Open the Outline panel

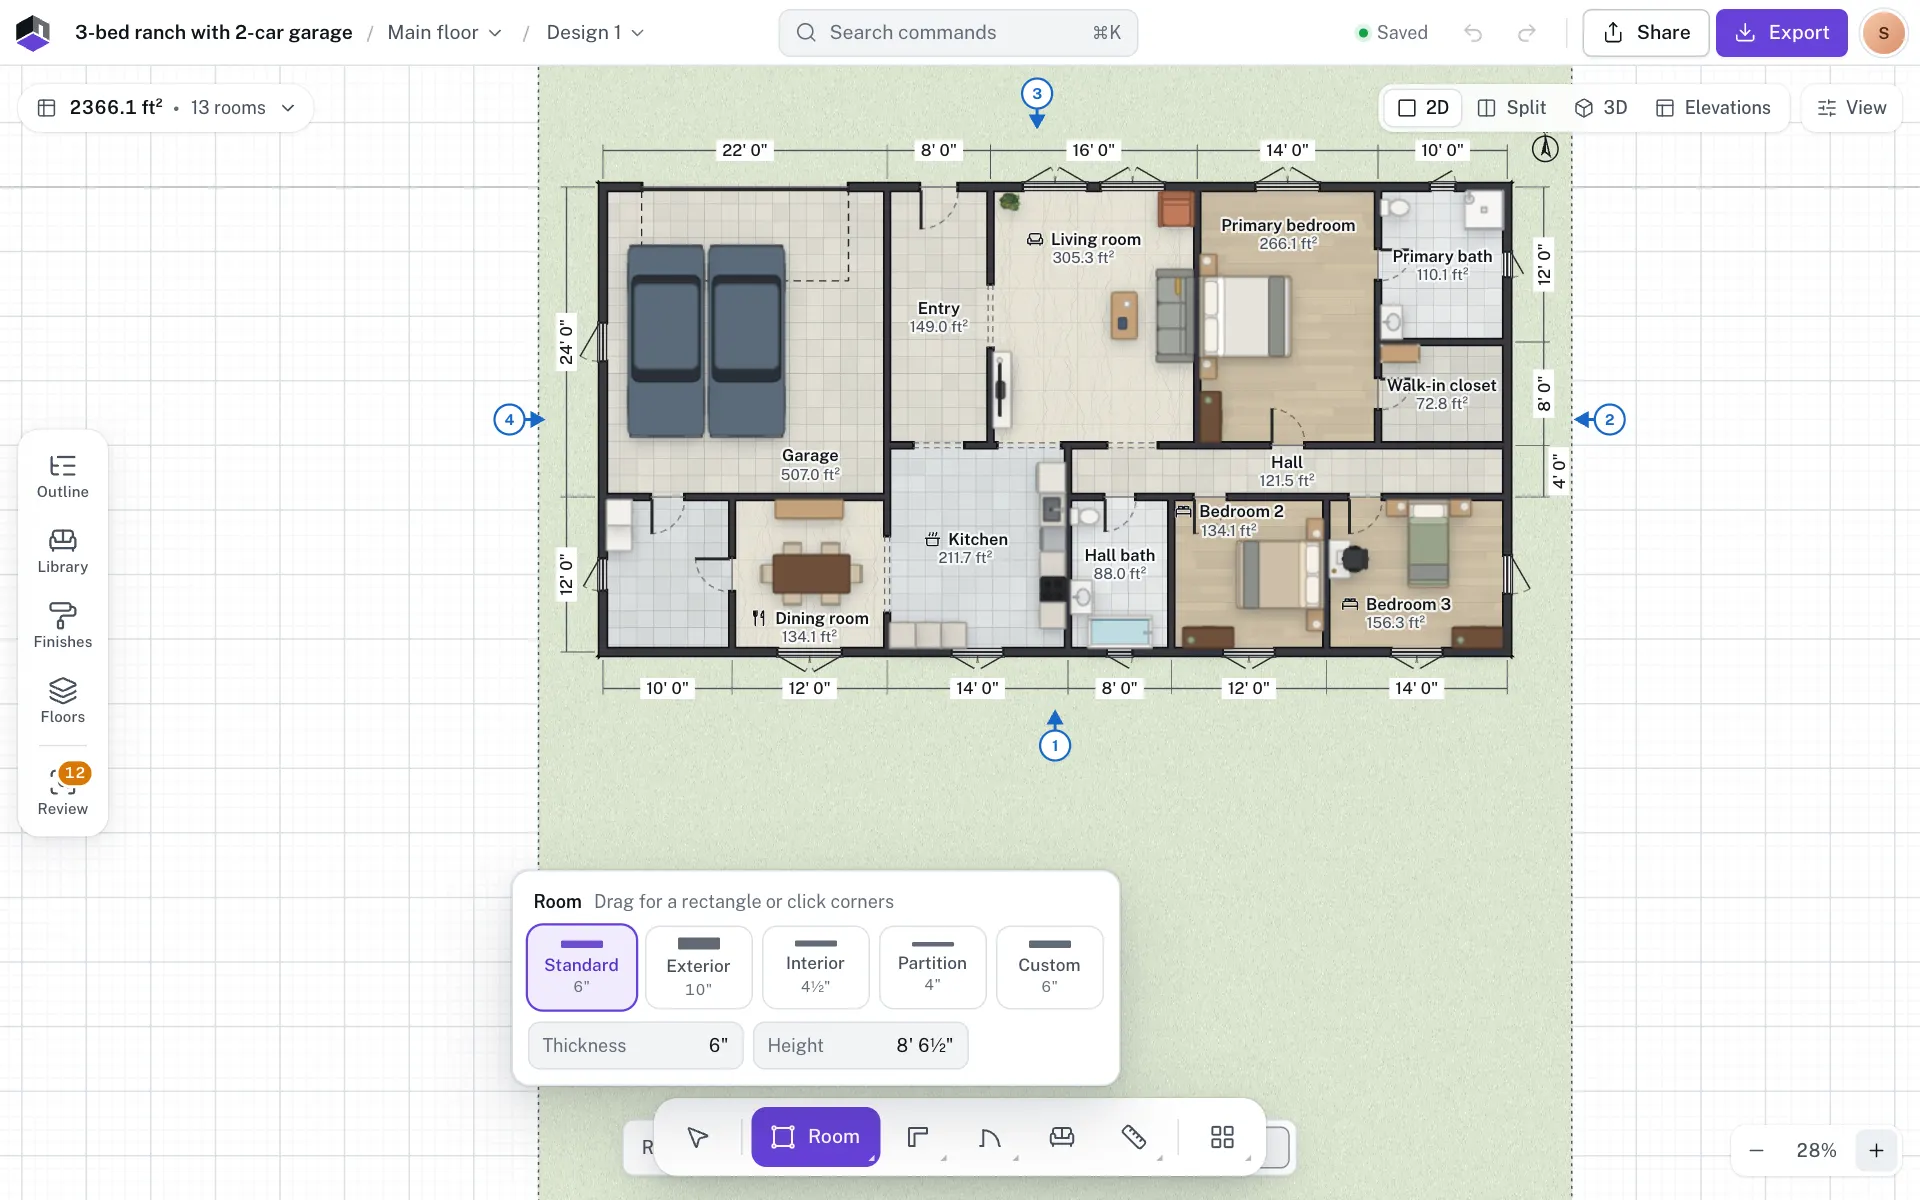click(63, 477)
